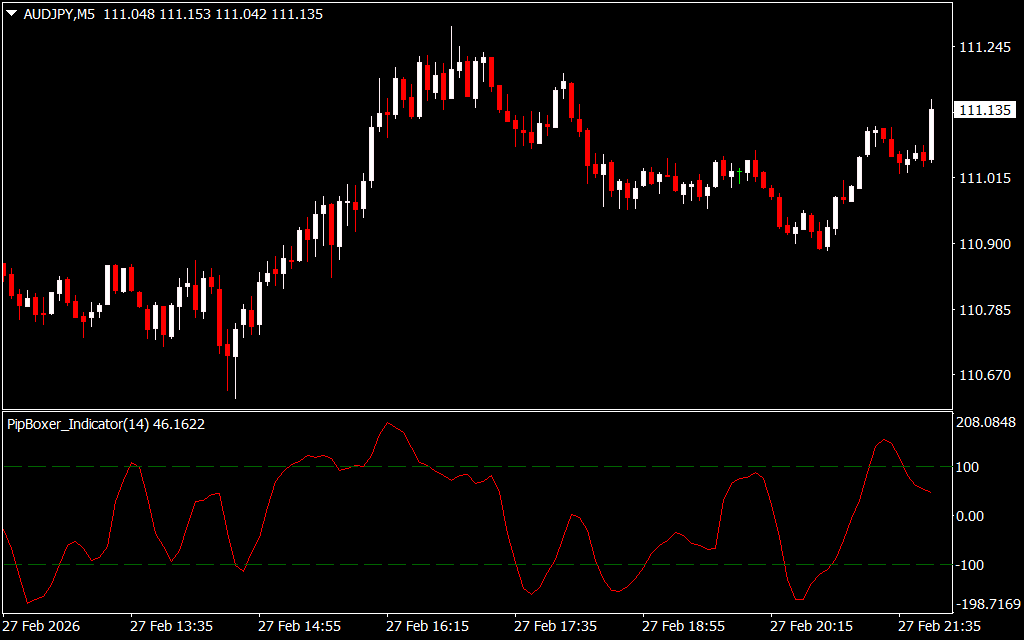
Task: Click the 100 level on indicator scale
Action: (970, 467)
